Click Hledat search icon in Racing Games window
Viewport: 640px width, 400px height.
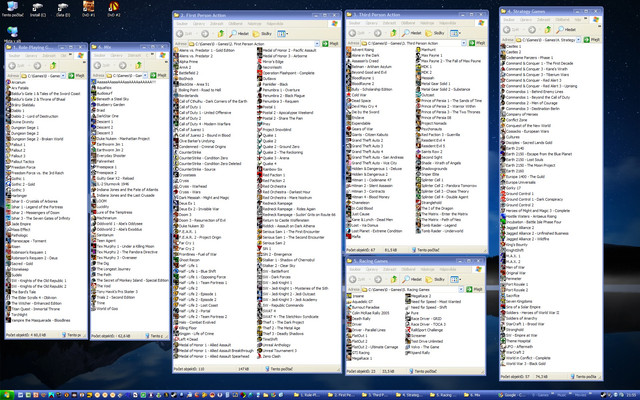pyautogui.click(x=412, y=279)
